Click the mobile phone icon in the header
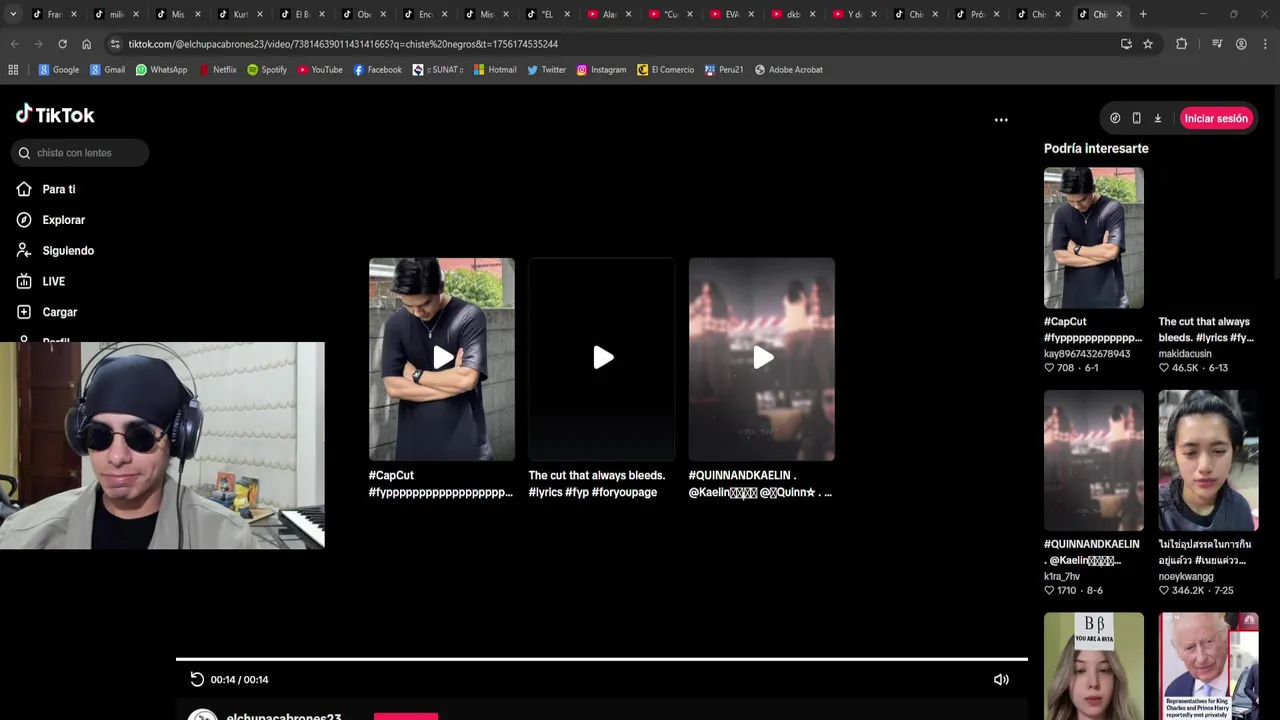Image resolution: width=1280 pixels, height=720 pixels. click(1136, 118)
